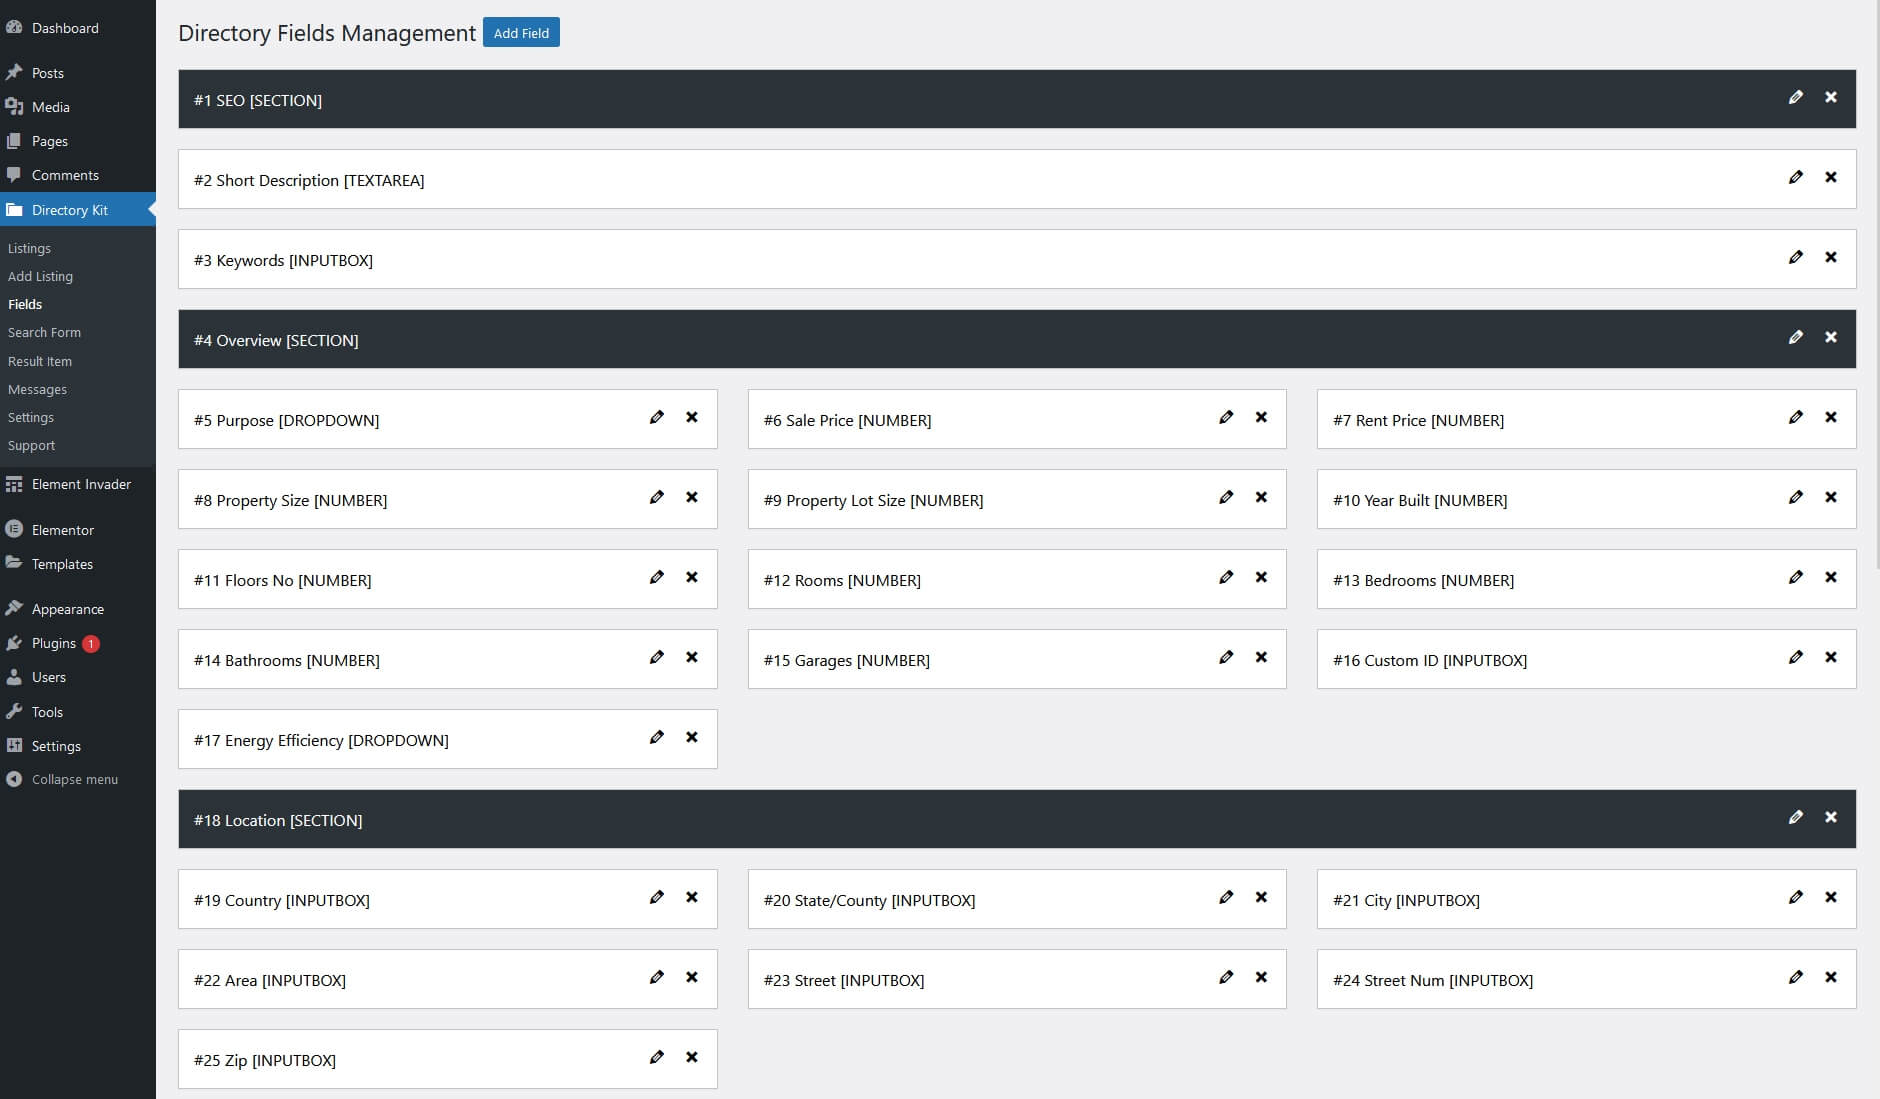Switch to the Listings page
The height and width of the screenshot is (1099, 1880).
point(29,248)
